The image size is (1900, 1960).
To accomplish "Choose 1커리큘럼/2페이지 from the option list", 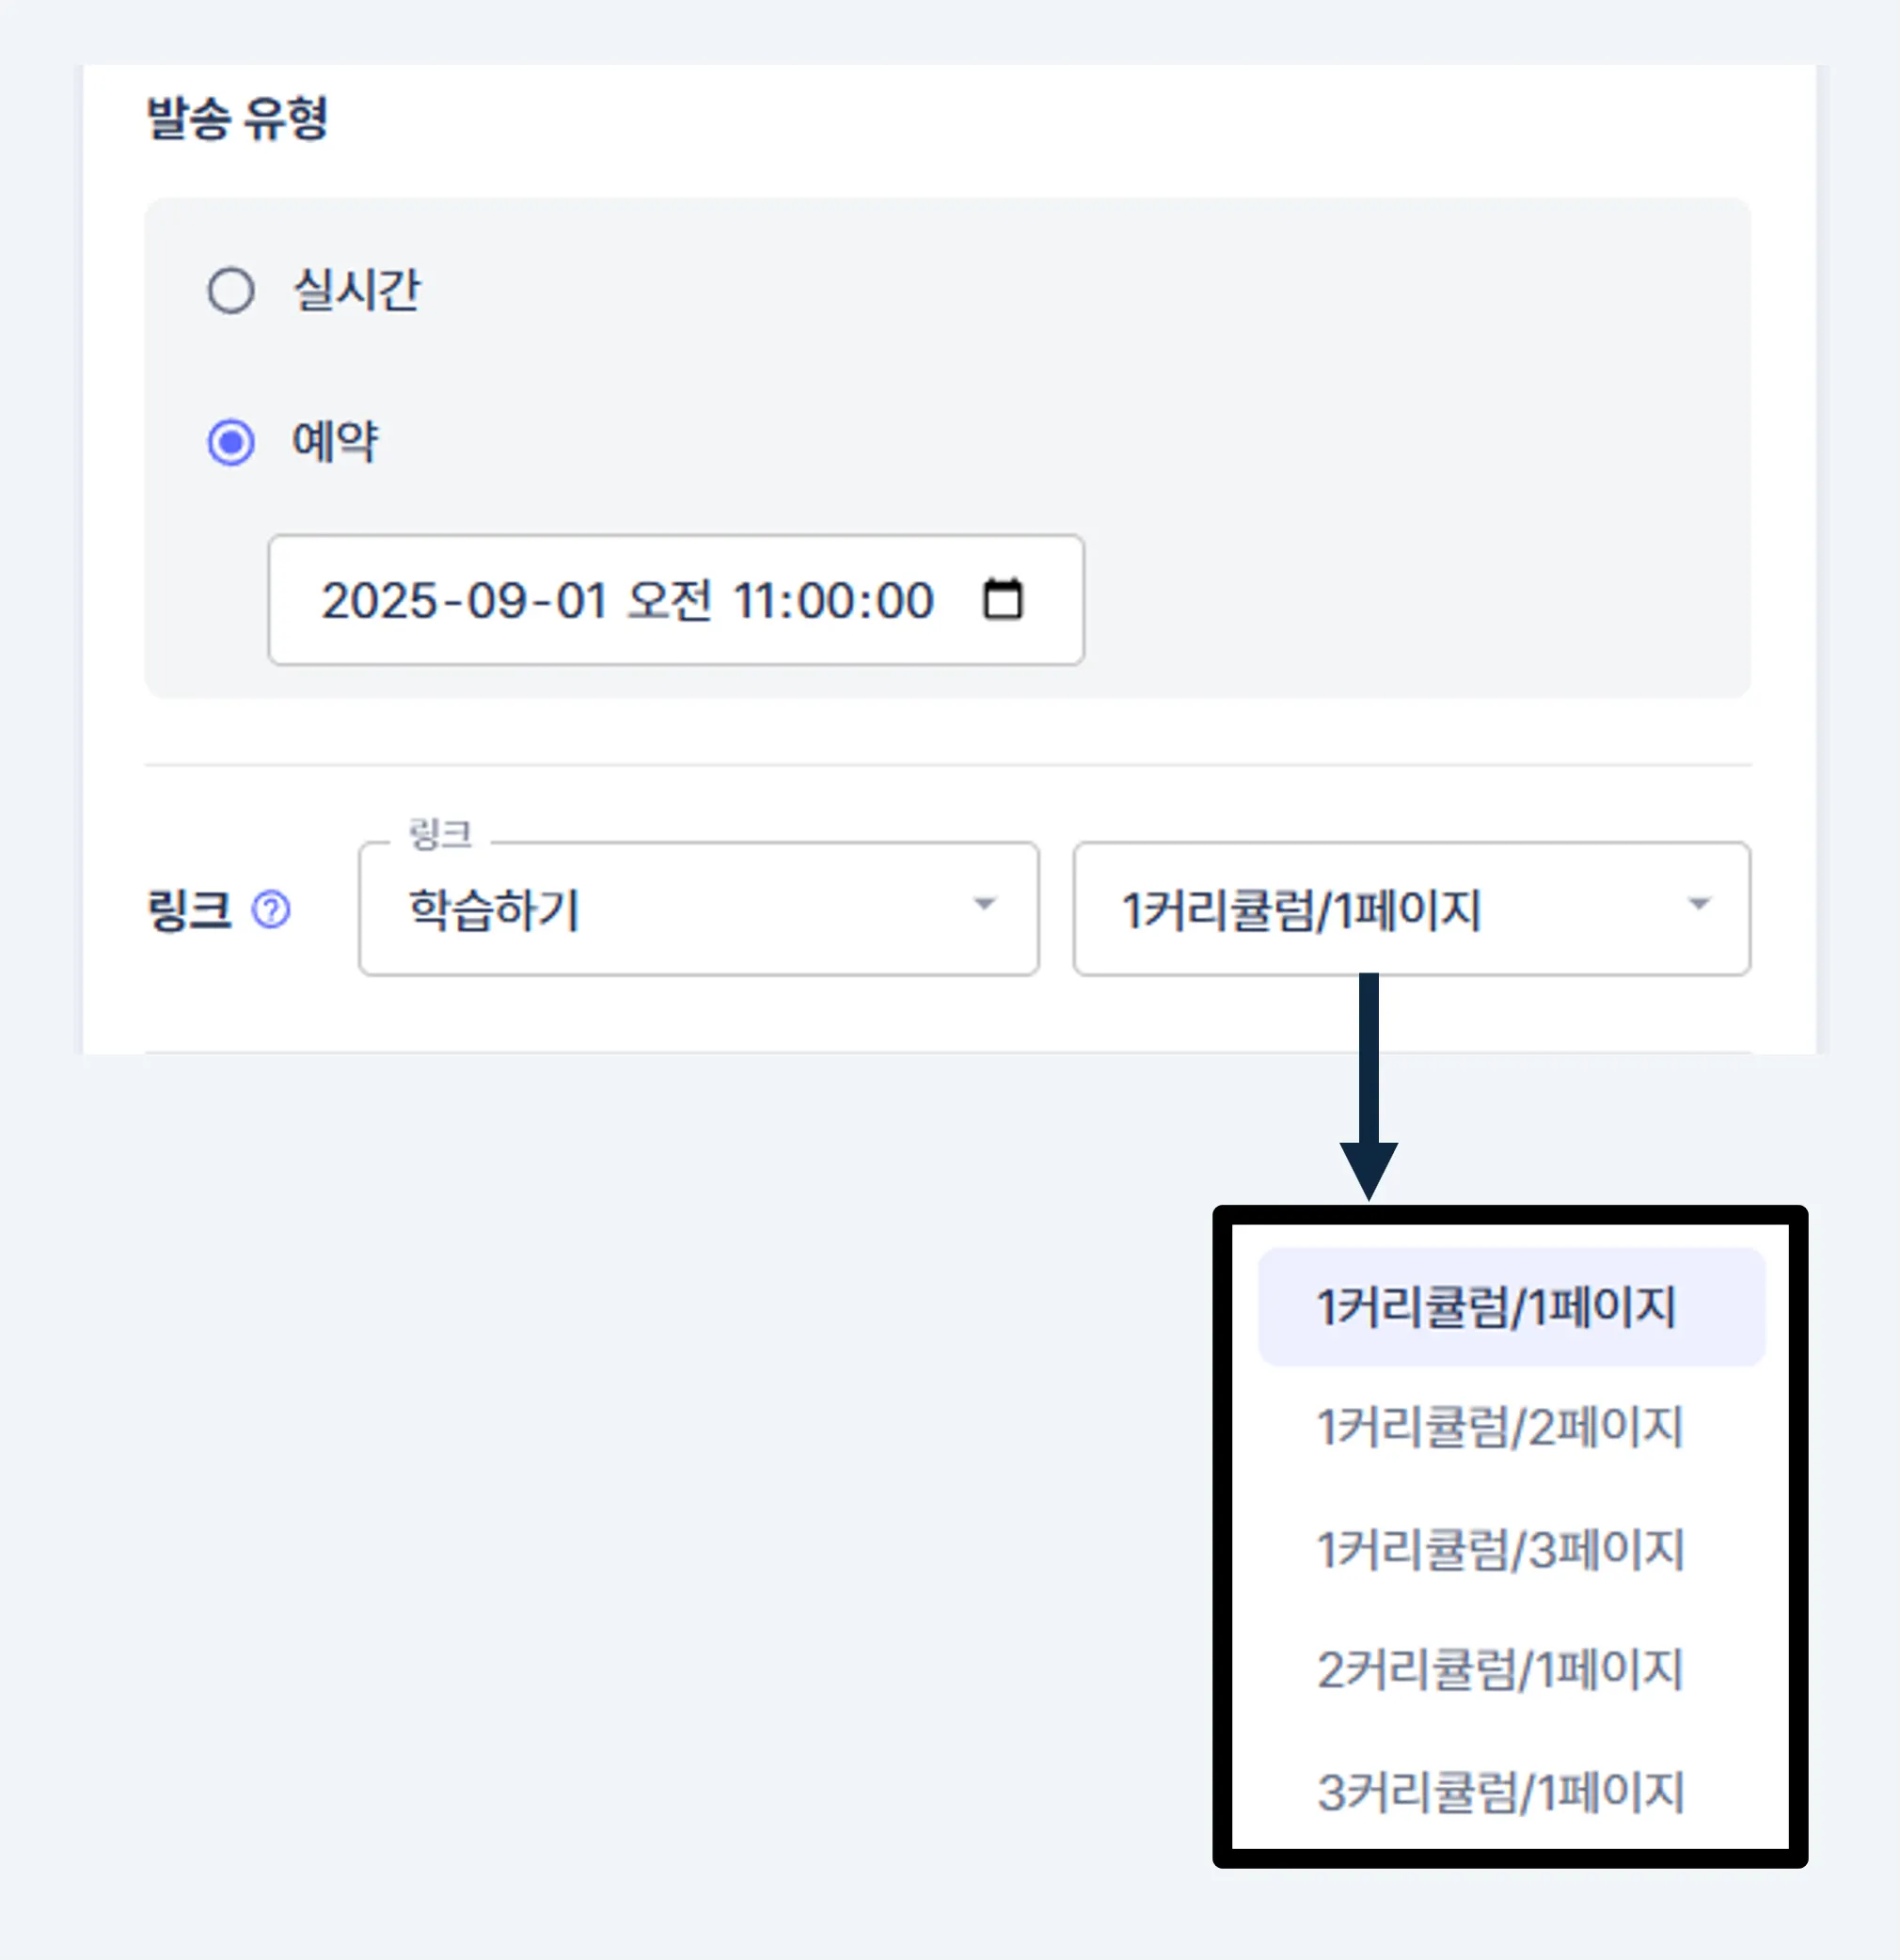I will click(x=1512, y=1427).
